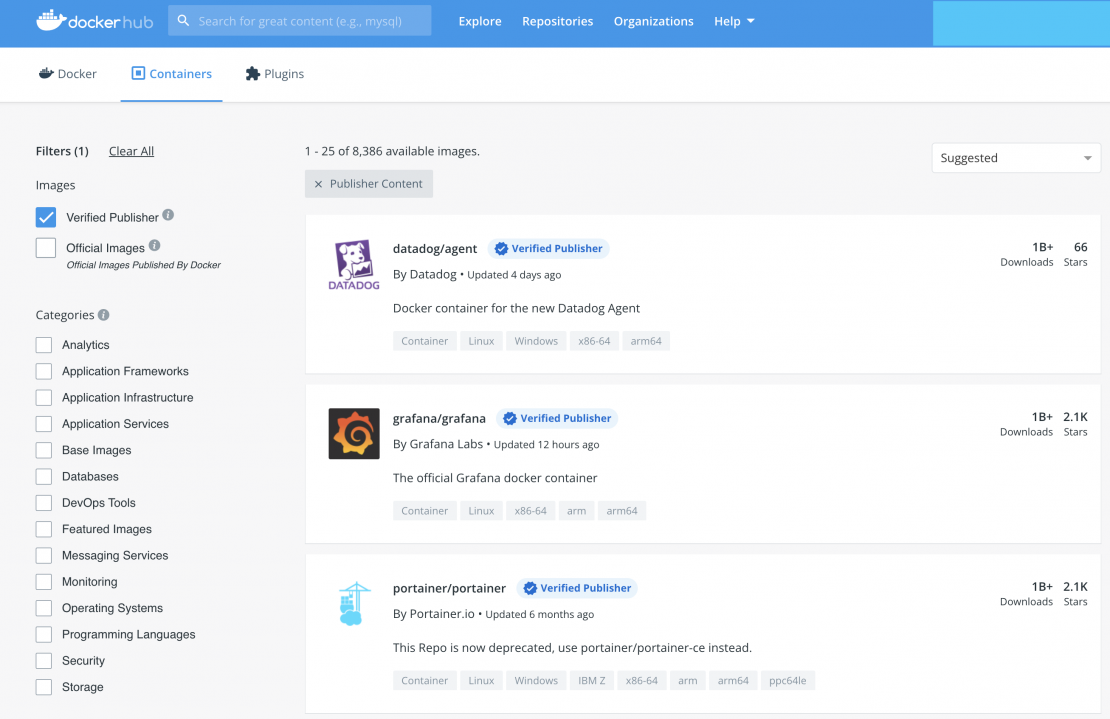Check the Databases category filter
The height and width of the screenshot is (719, 1110).
pos(44,477)
